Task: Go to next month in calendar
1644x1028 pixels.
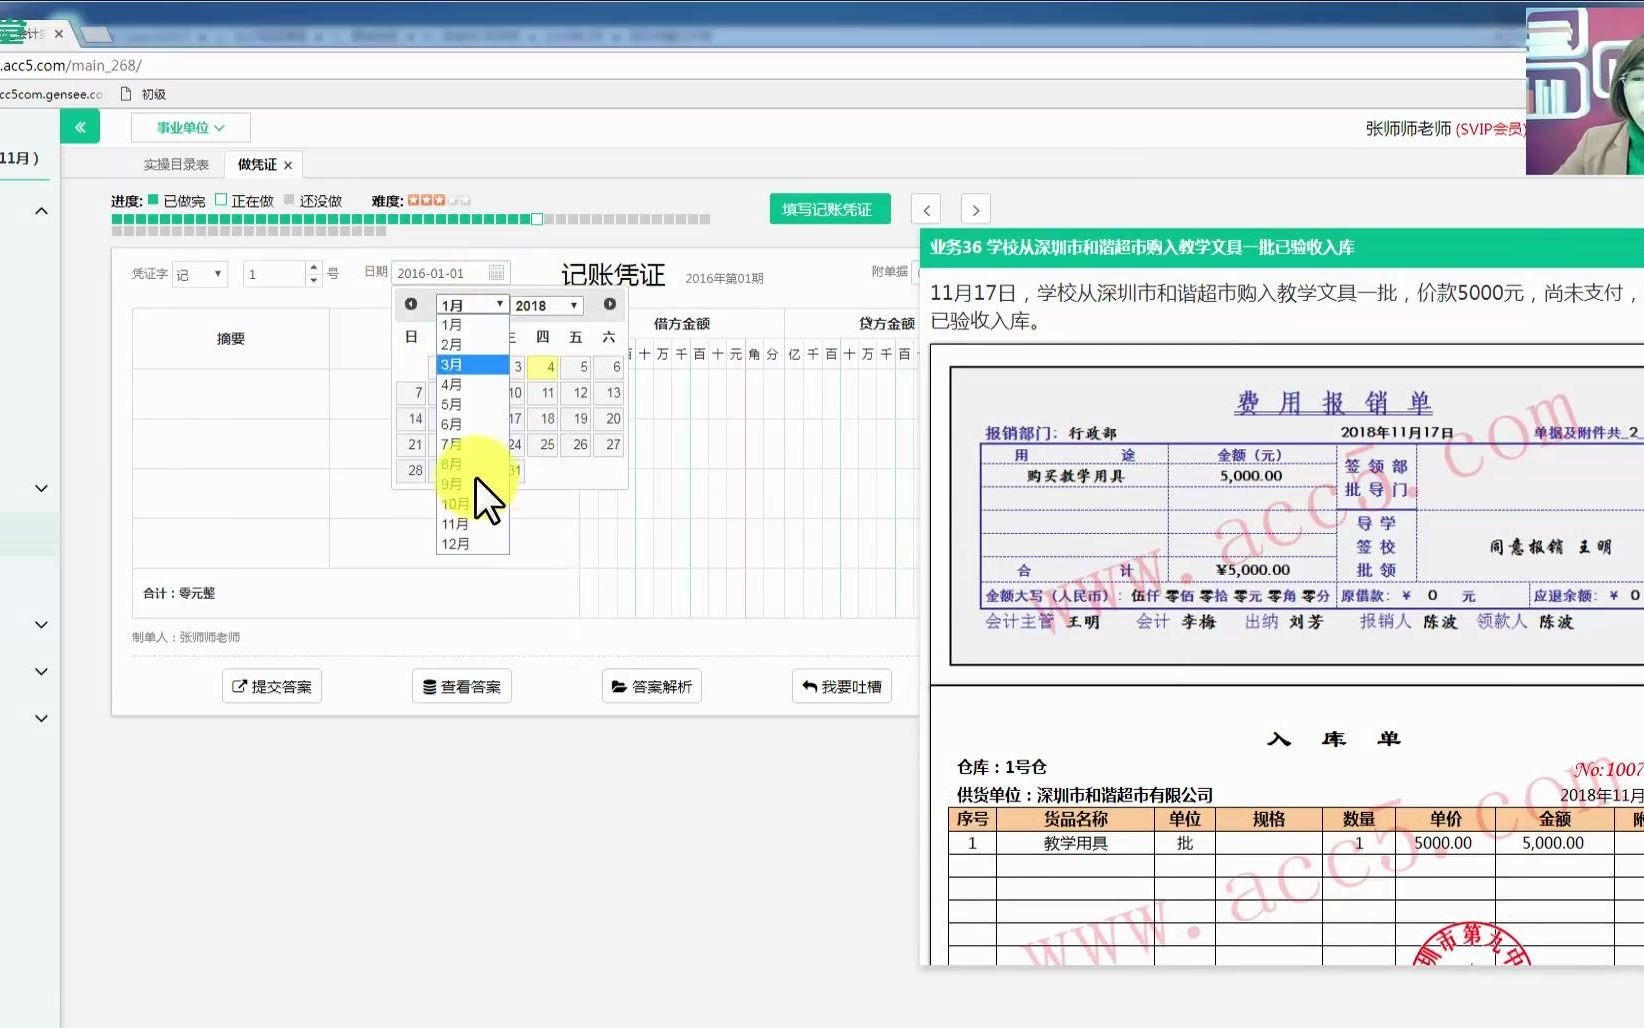Action: tap(609, 304)
